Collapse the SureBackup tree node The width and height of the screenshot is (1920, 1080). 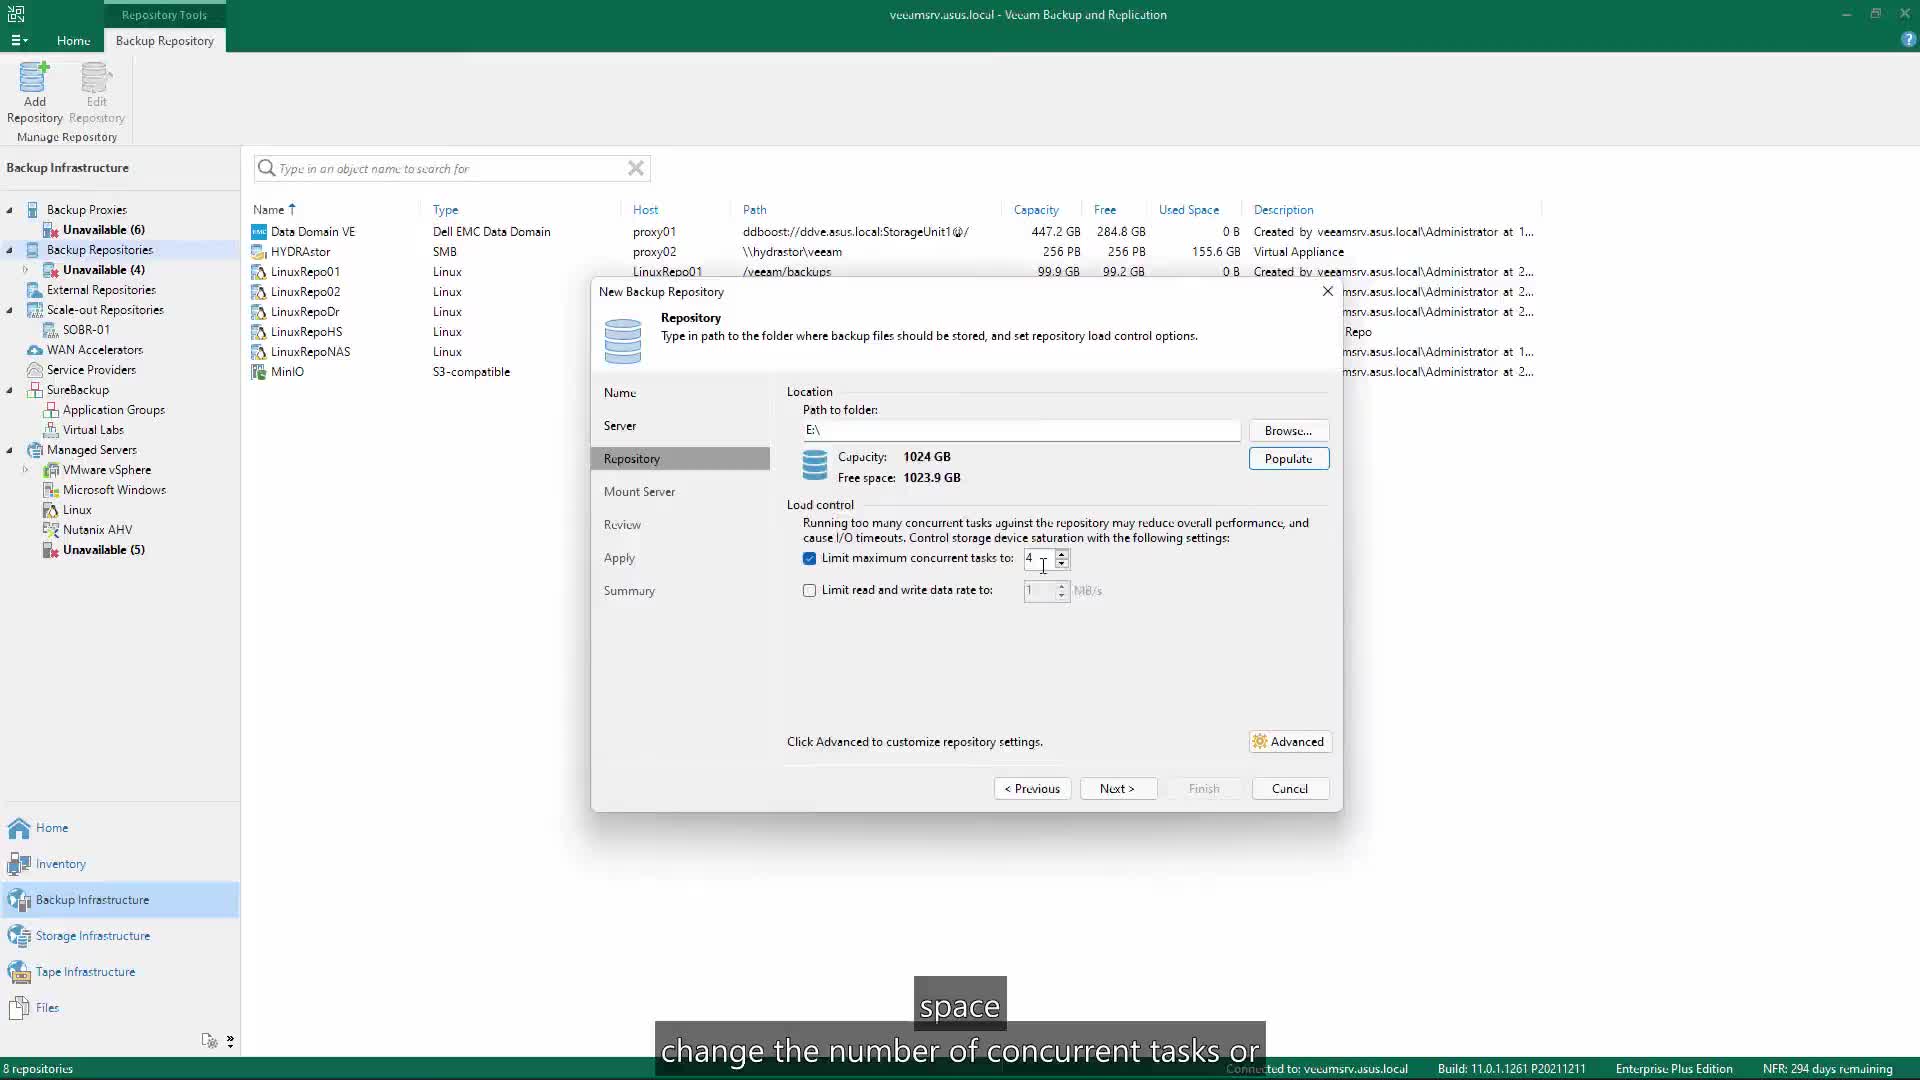tap(10, 390)
